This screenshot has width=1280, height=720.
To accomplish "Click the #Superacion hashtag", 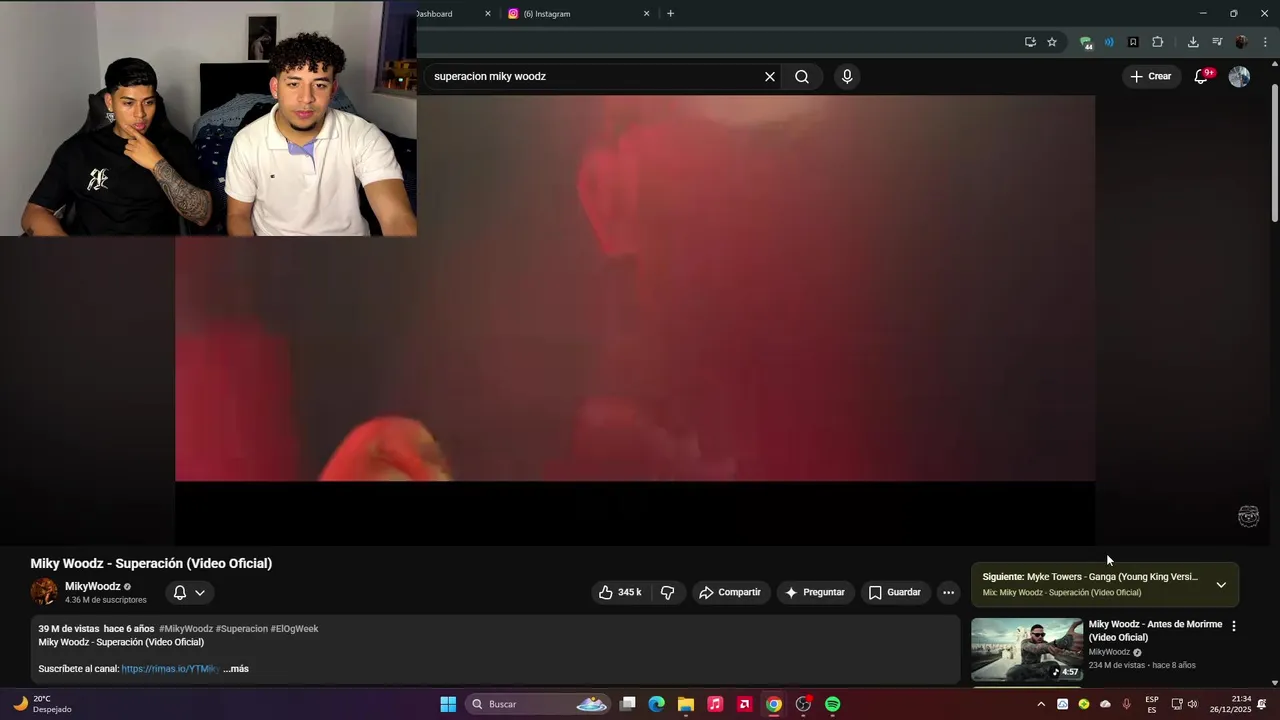I will tap(242, 629).
